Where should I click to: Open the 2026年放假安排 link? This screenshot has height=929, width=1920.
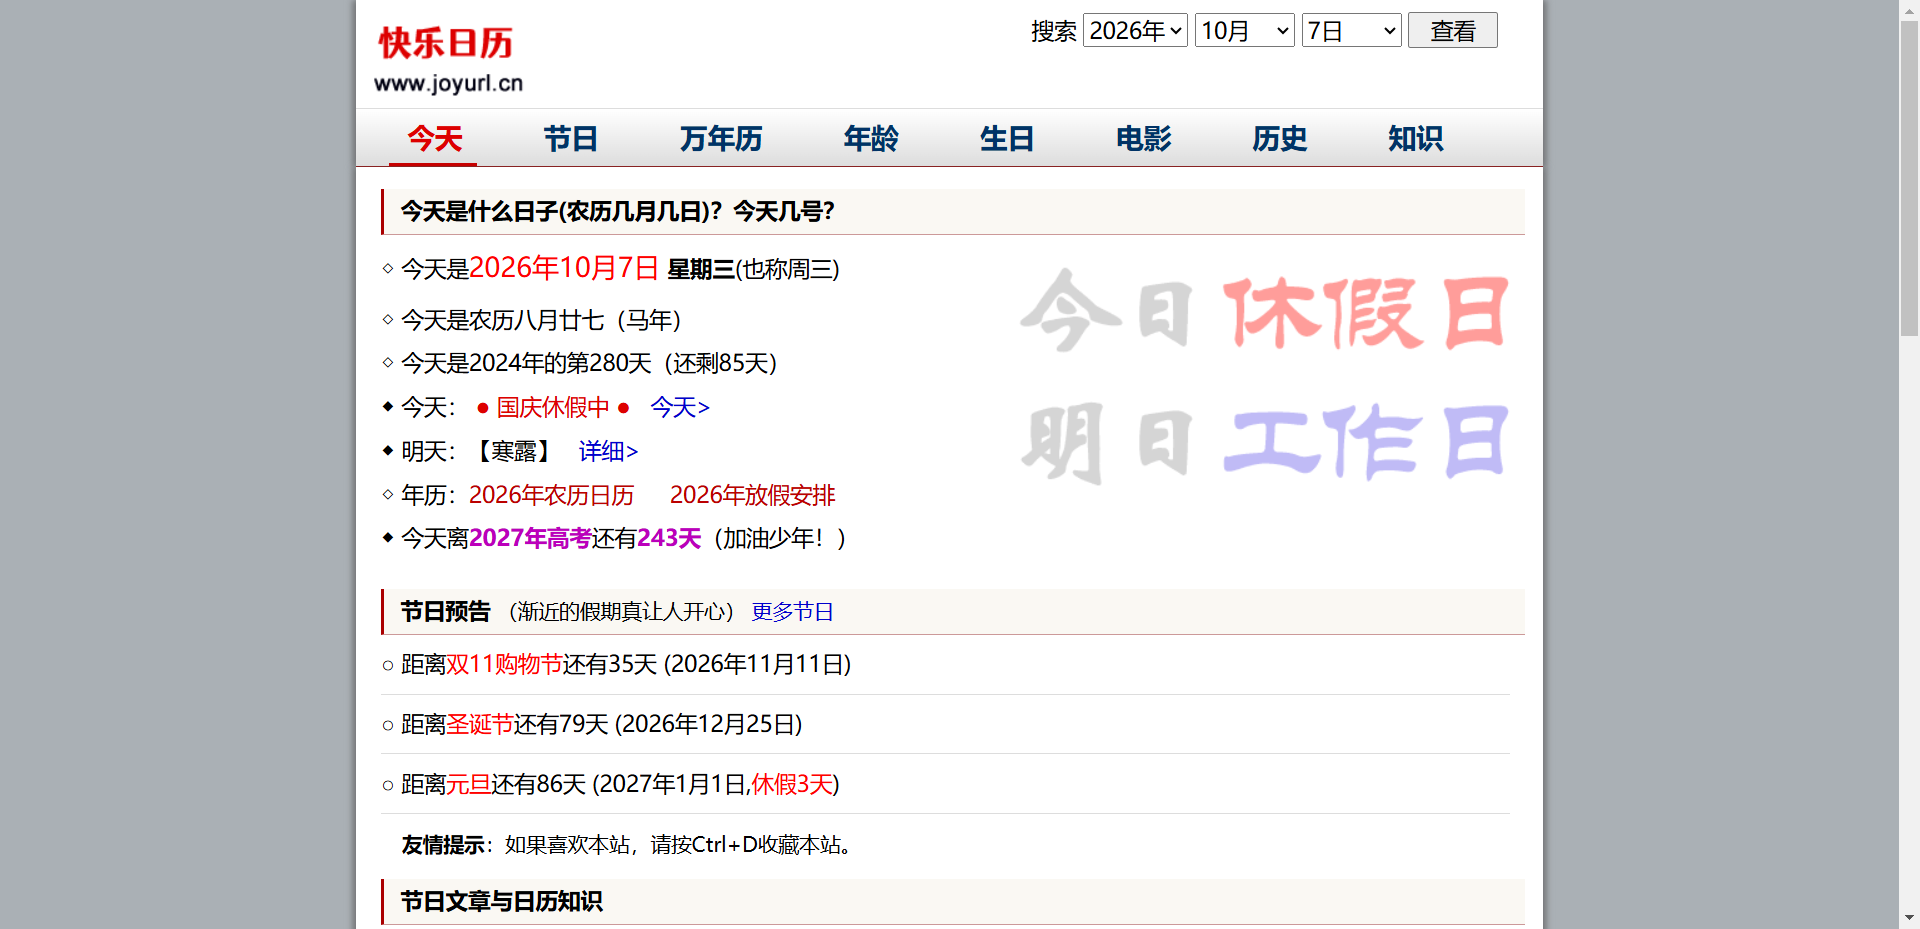coord(752,495)
